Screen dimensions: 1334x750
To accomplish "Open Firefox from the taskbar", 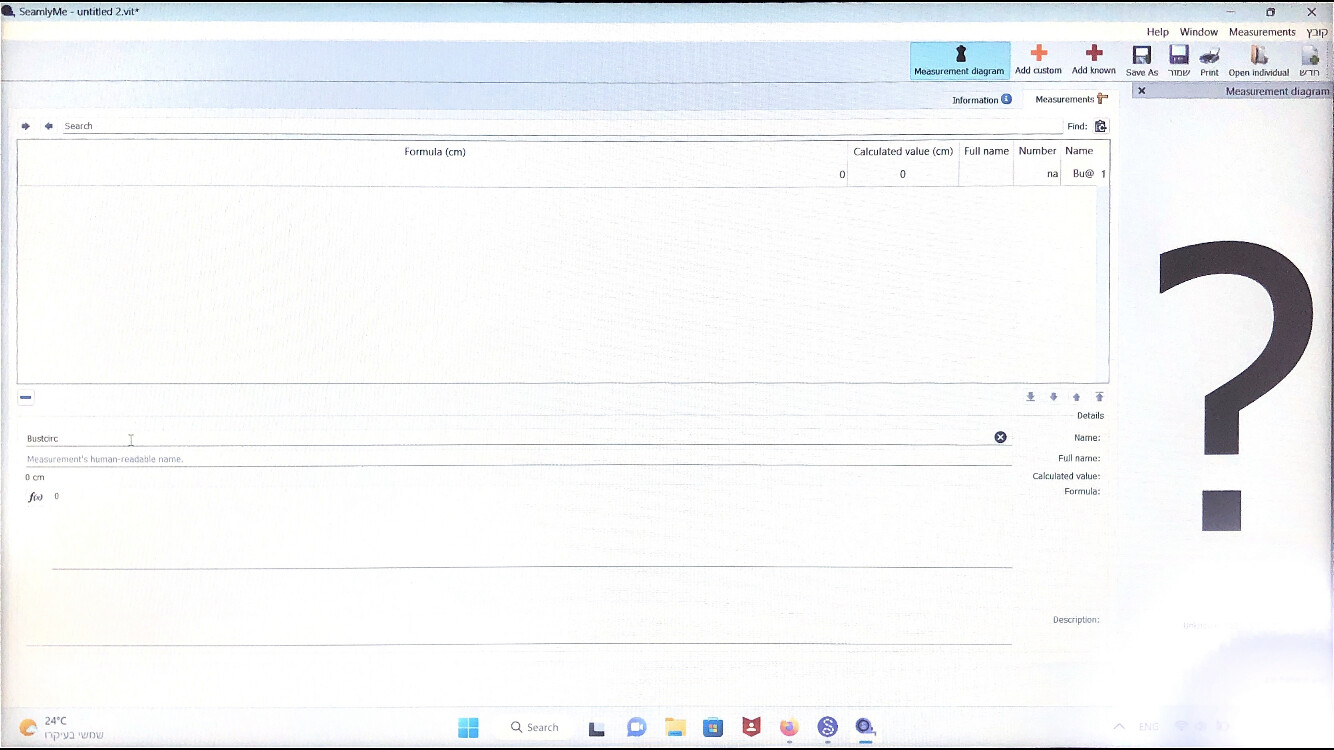I will pos(789,727).
